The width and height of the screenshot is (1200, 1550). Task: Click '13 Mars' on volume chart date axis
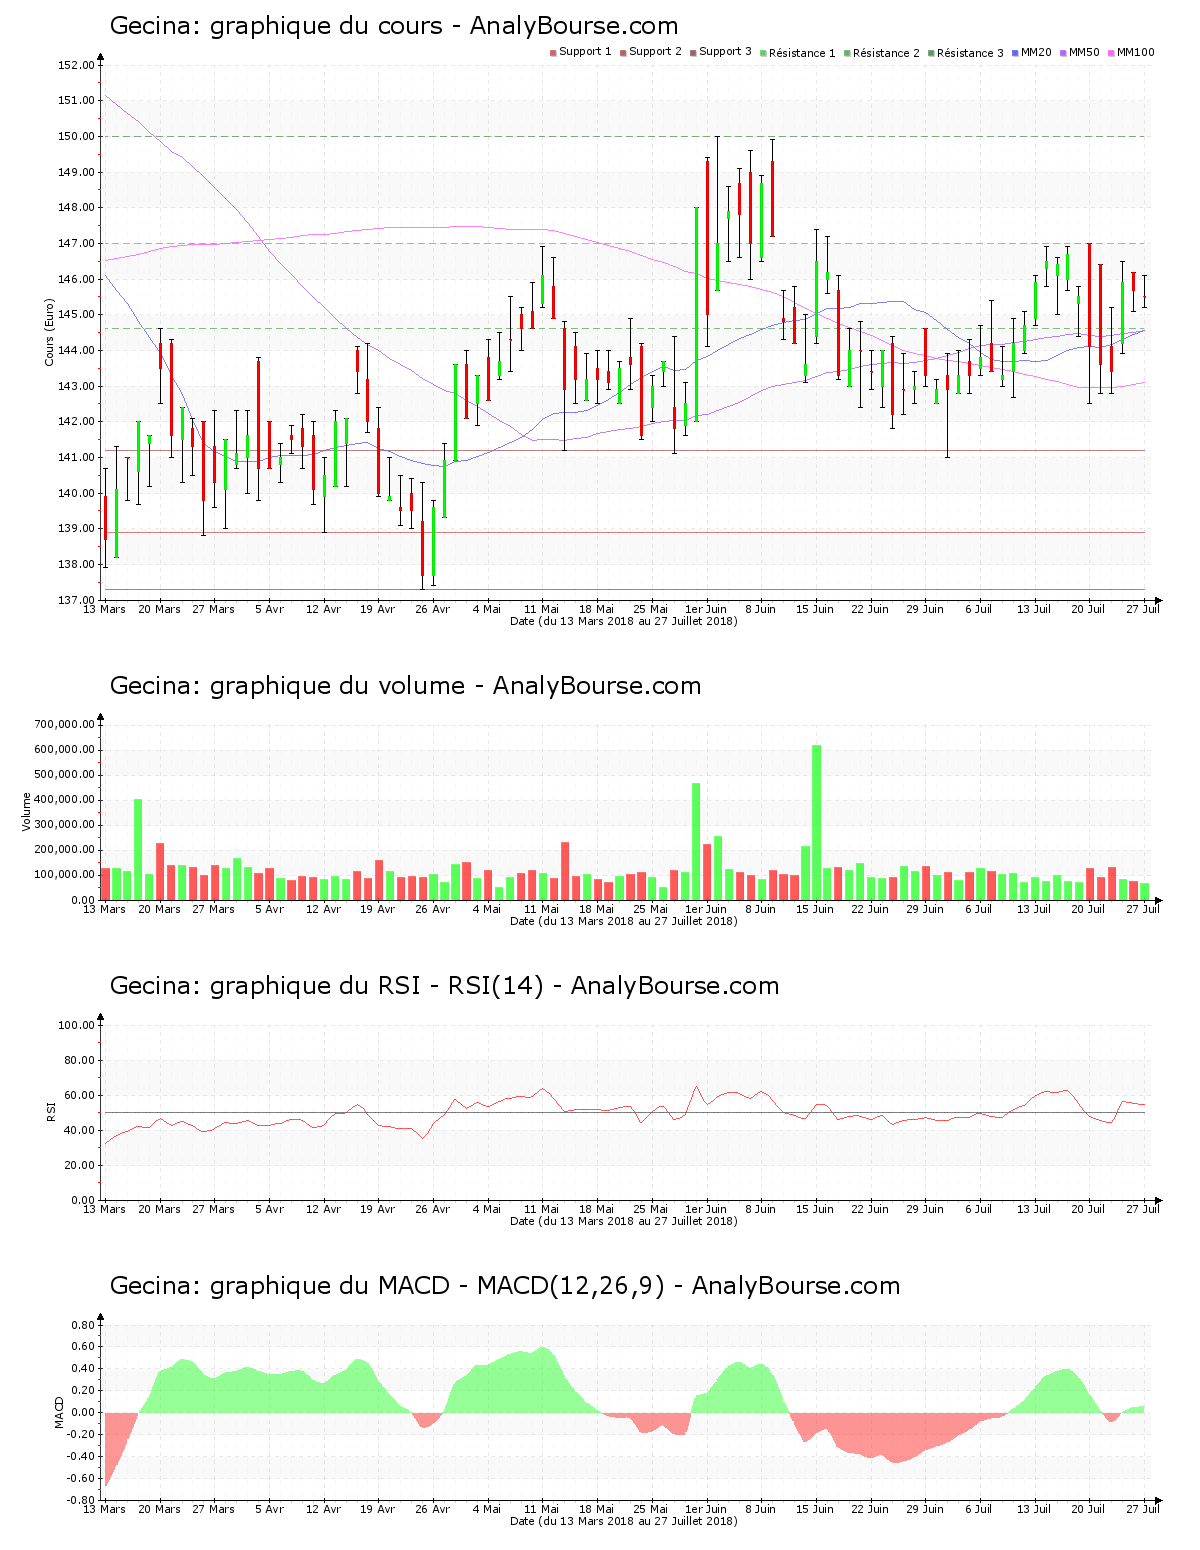pos(104,909)
